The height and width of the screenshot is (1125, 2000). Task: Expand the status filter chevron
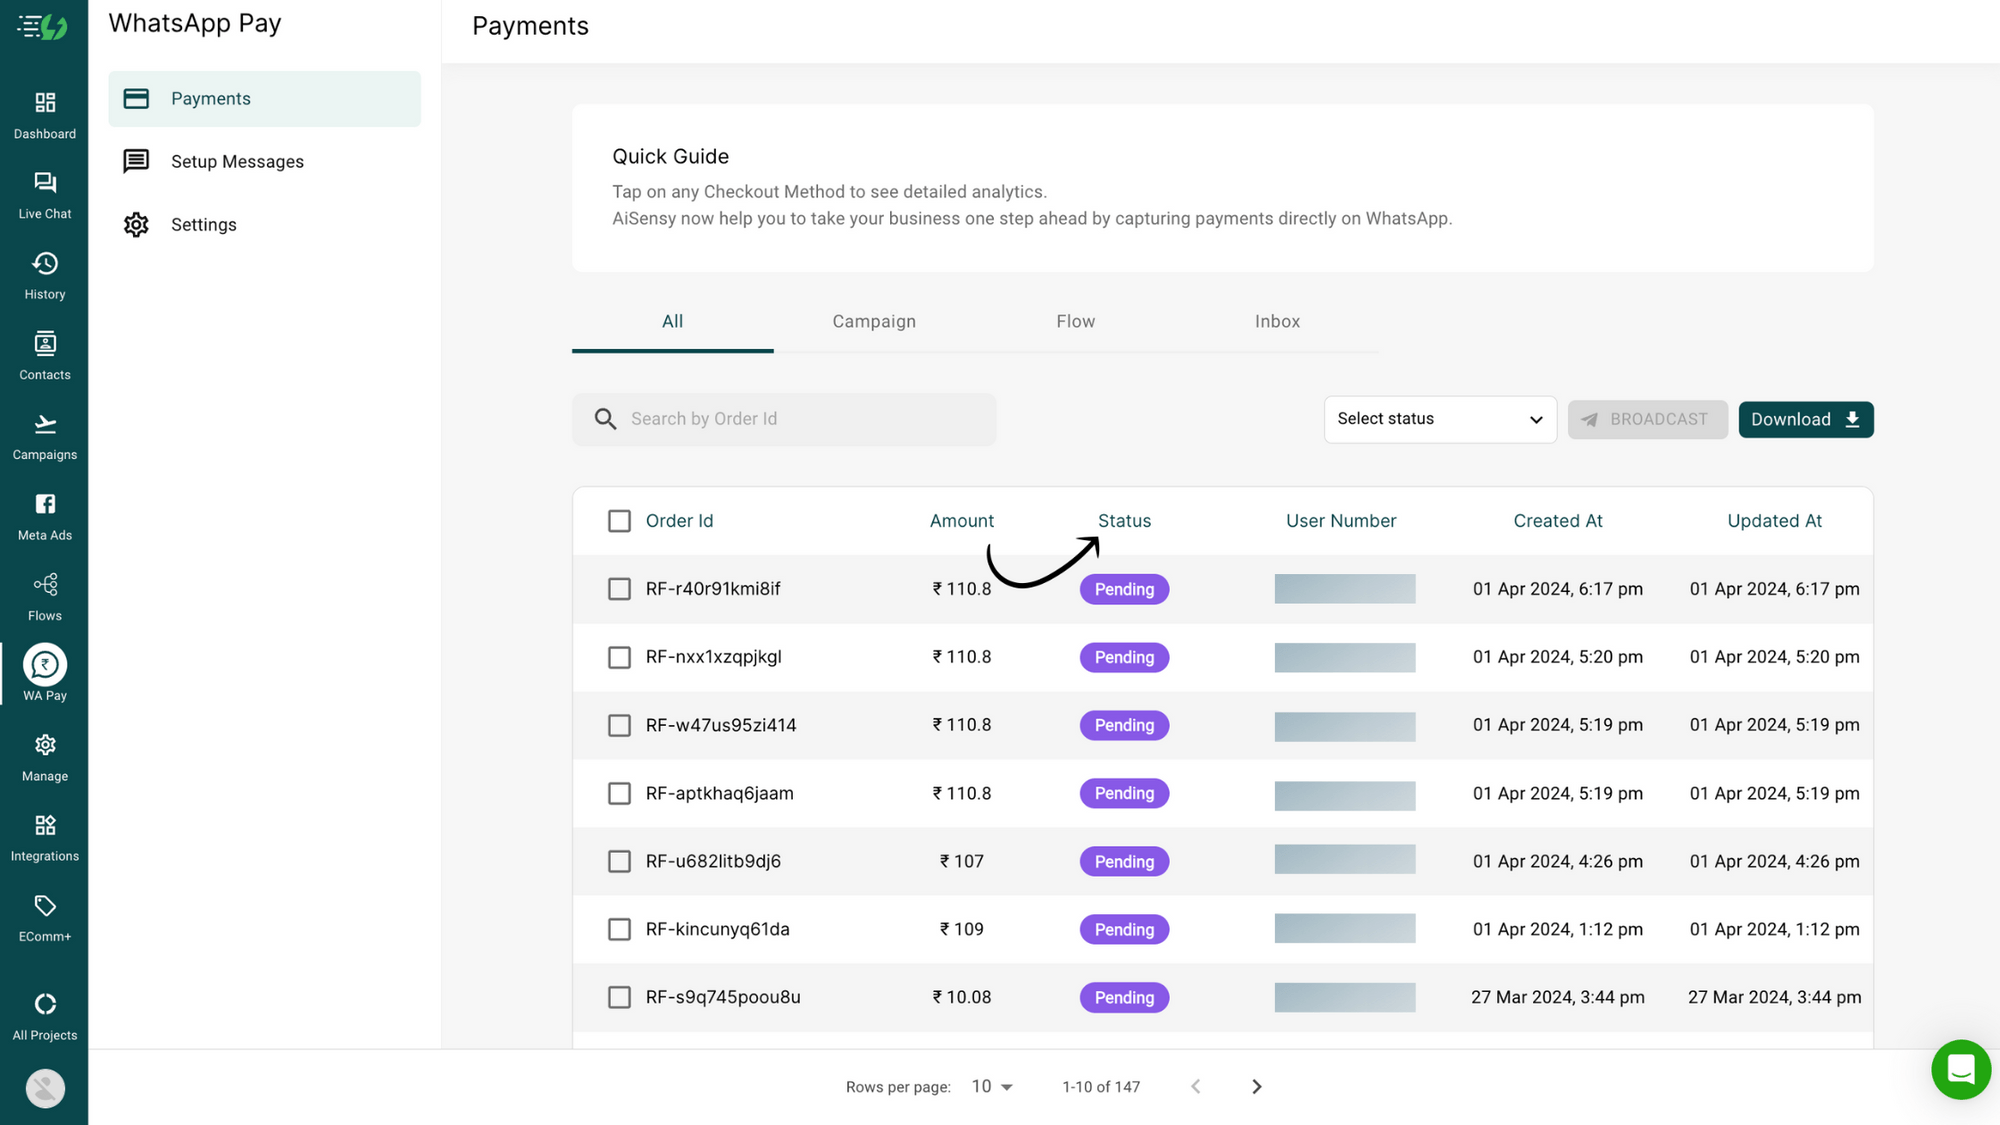click(1535, 419)
